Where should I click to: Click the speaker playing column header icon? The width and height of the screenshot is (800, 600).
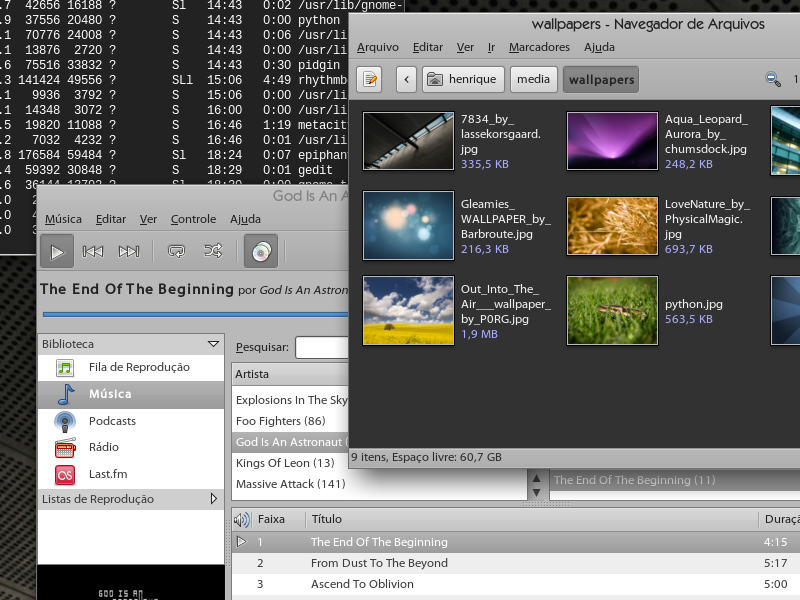[242, 519]
